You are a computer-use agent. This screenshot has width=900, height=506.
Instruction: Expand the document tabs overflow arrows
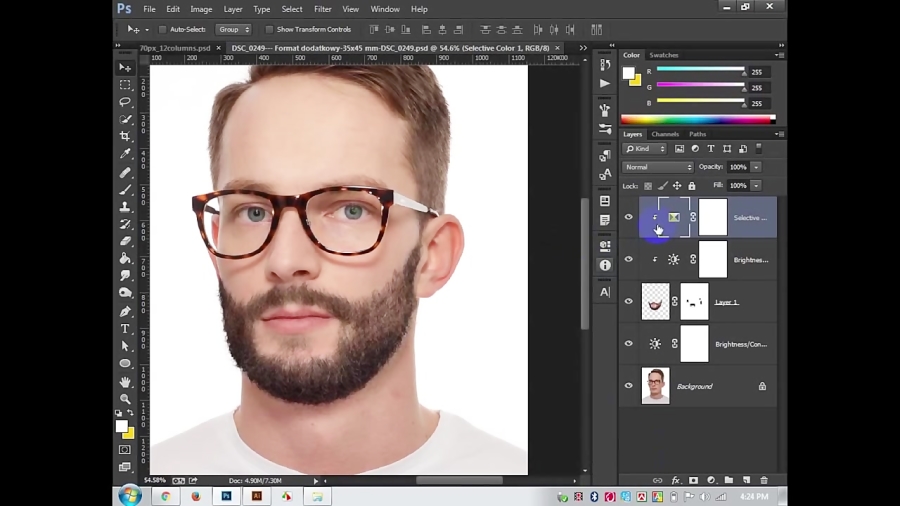coord(583,48)
